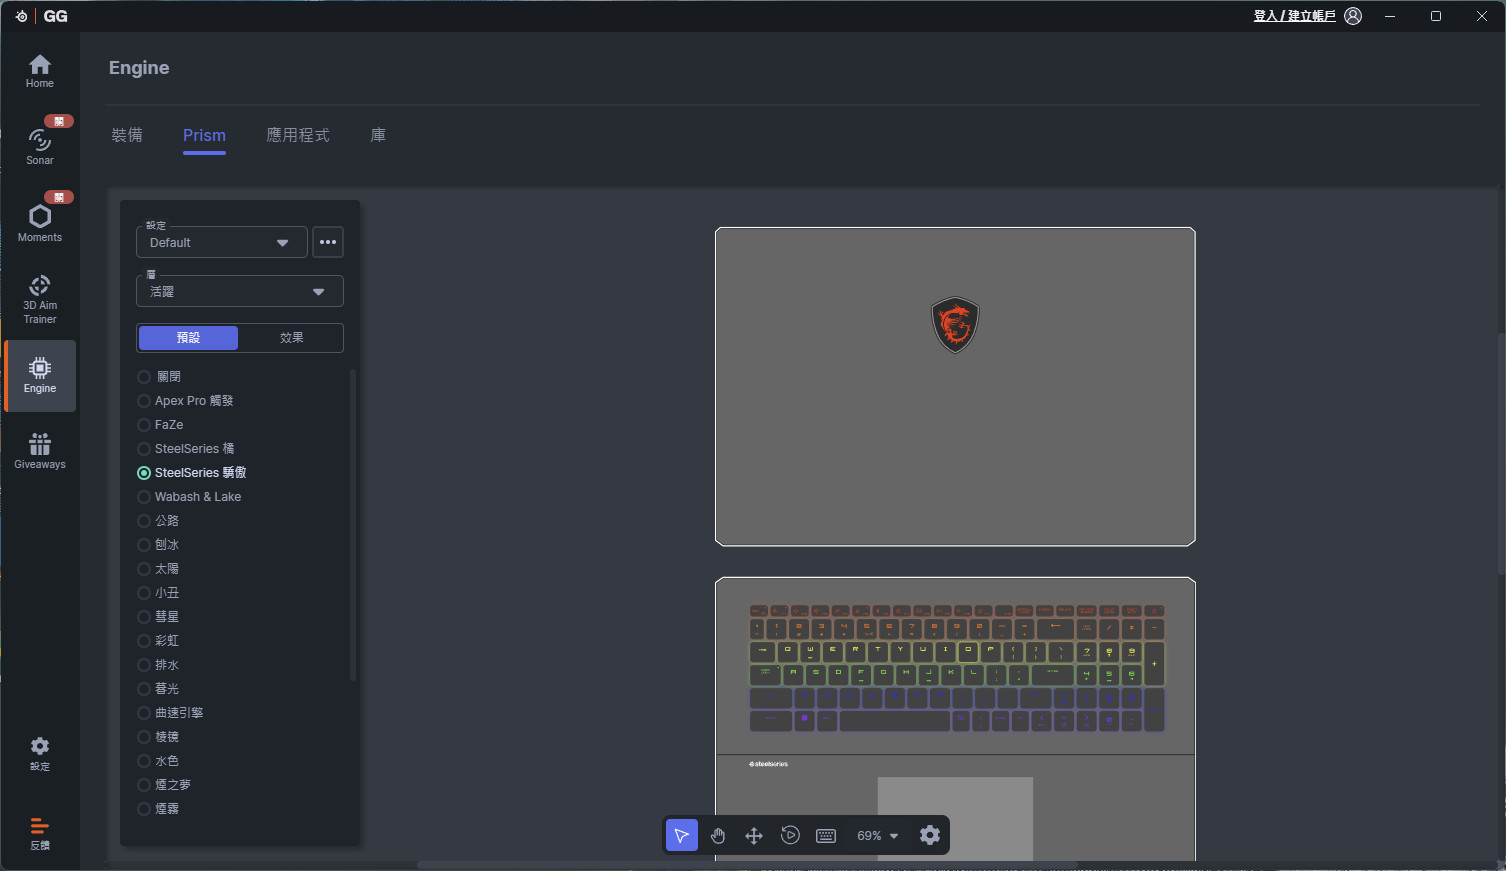Image resolution: width=1506 pixels, height=871 pixels.
Task: Select the arrow pointer tool
Action: 682,835
